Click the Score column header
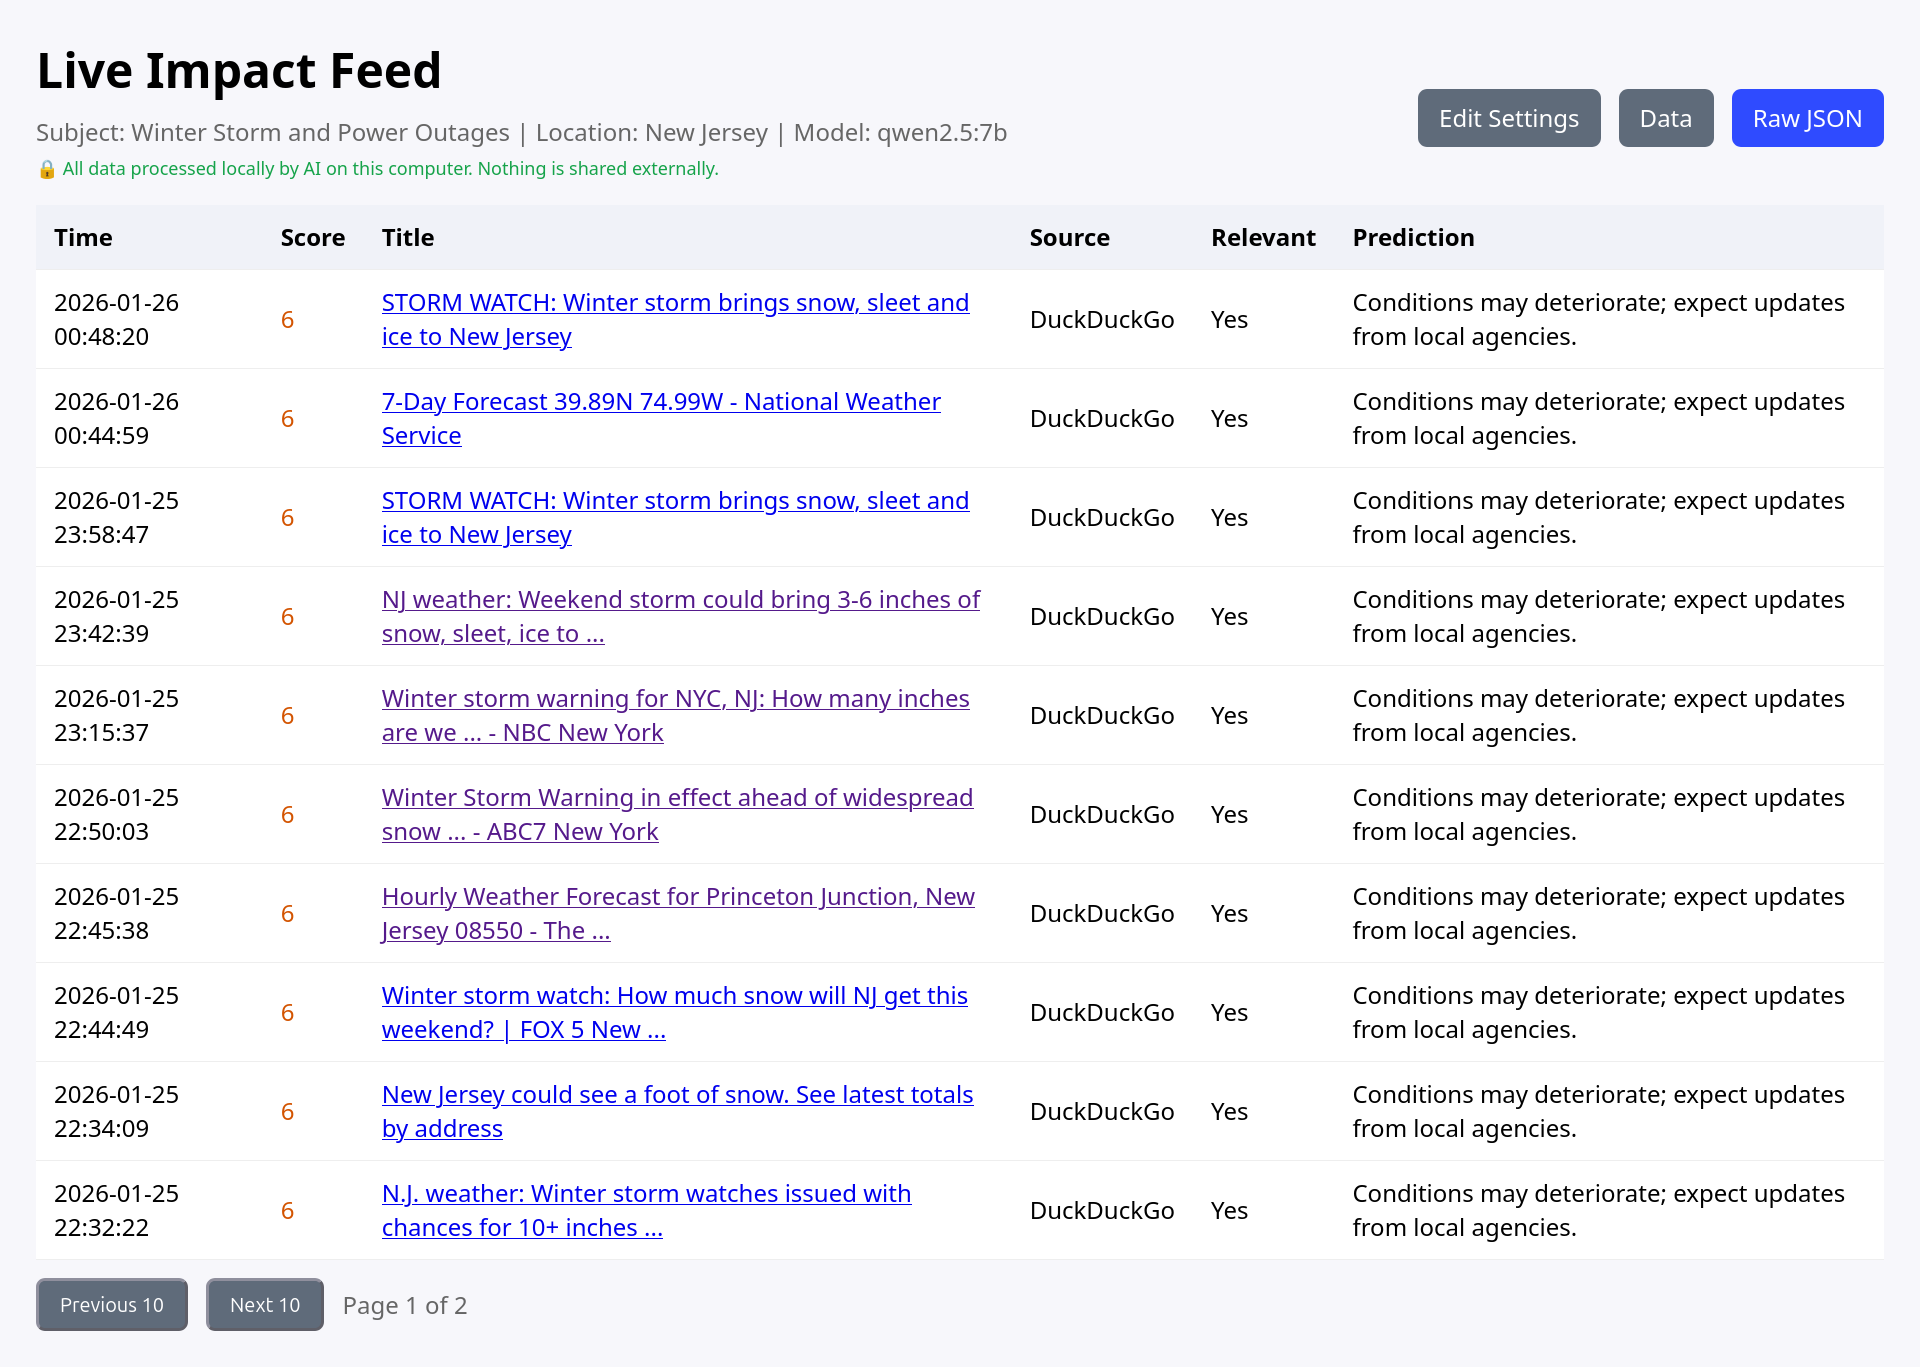This screenshot has width=1920, height=1368. pyautogui.click(x=312, y=238)
